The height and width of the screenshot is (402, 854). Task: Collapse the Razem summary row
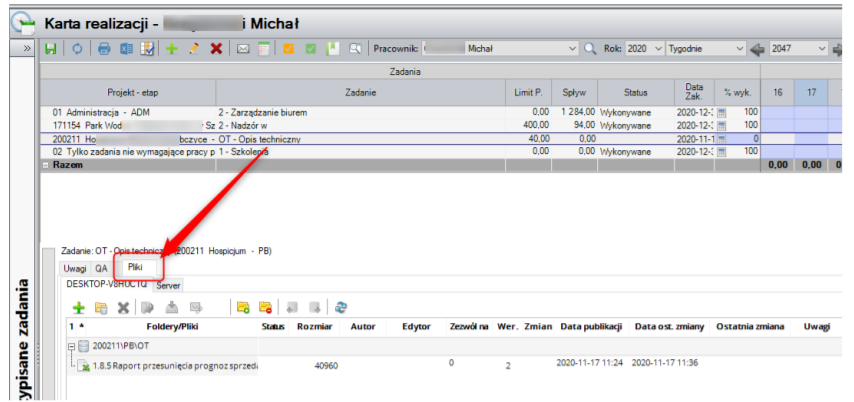[x=46, y=165]
